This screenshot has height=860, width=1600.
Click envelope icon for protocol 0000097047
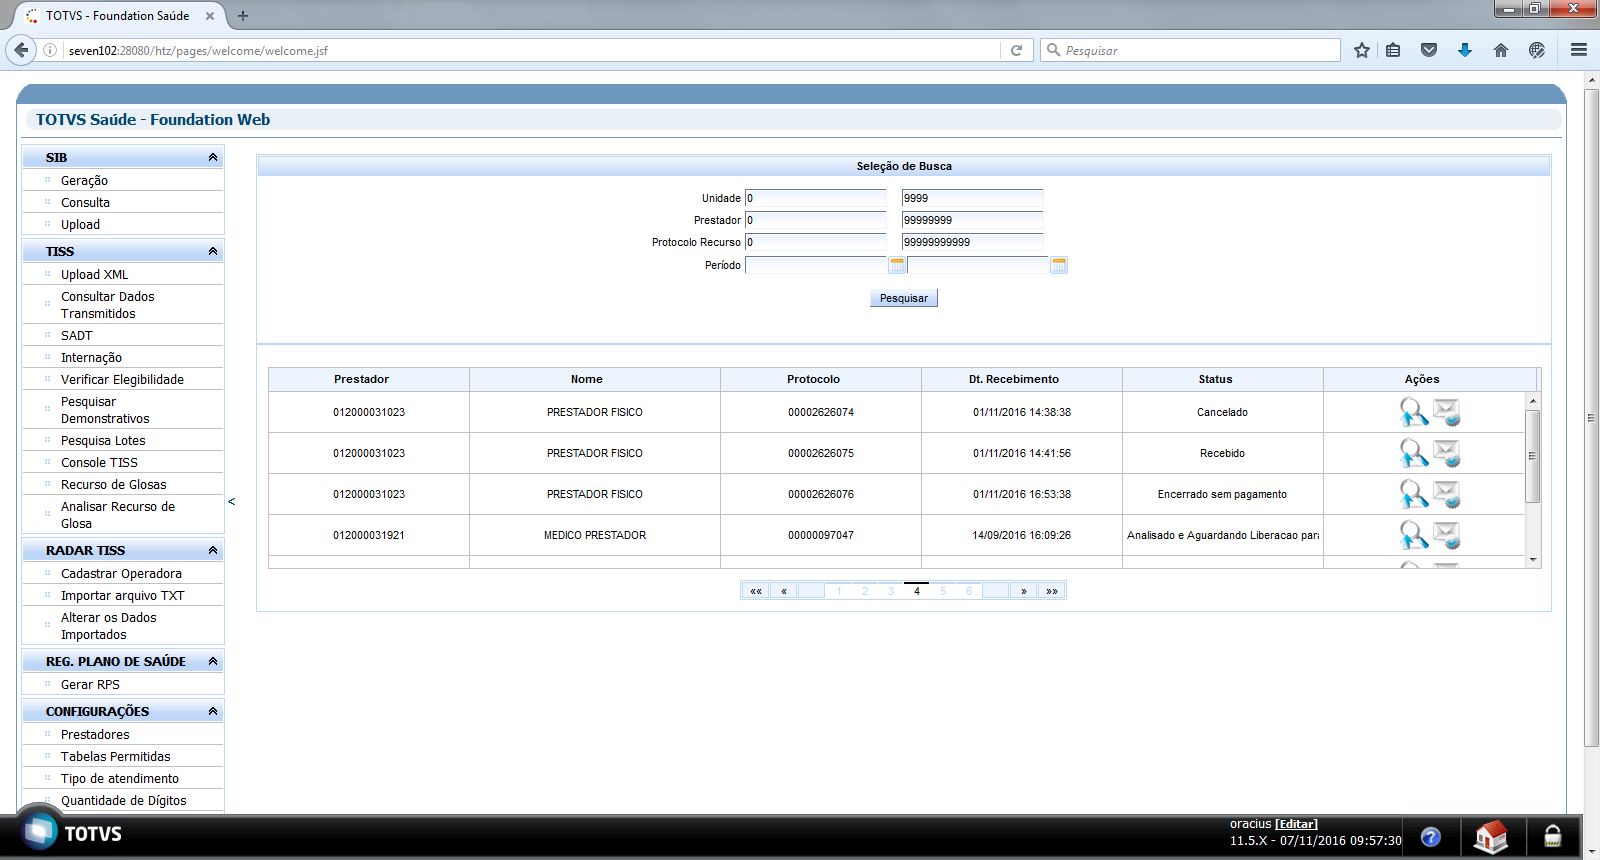pyautogui.click(x=1447, y=535)
